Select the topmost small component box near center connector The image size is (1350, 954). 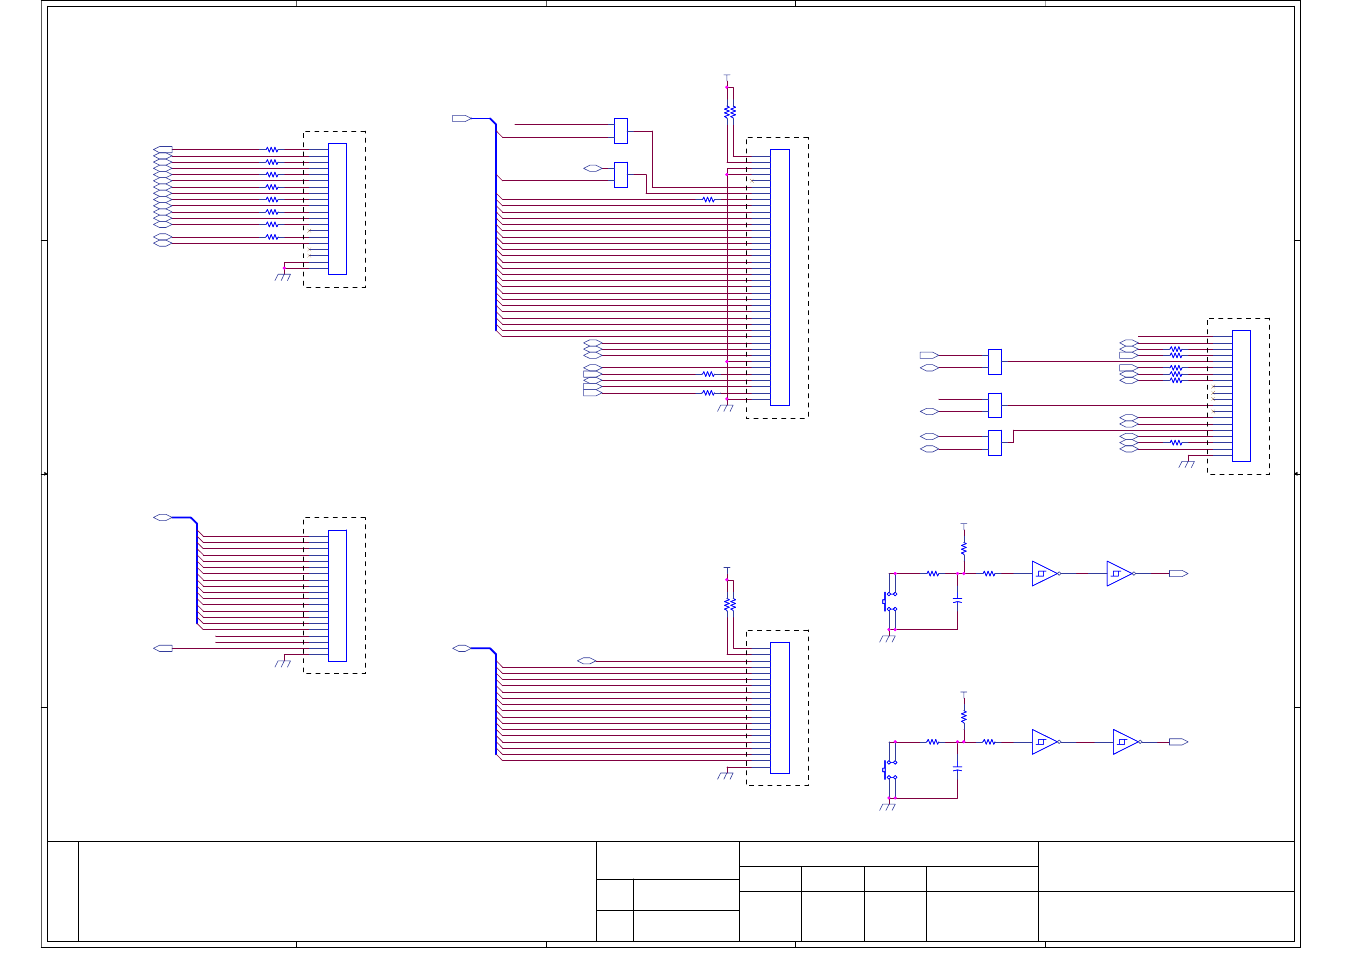coord(621,131)
